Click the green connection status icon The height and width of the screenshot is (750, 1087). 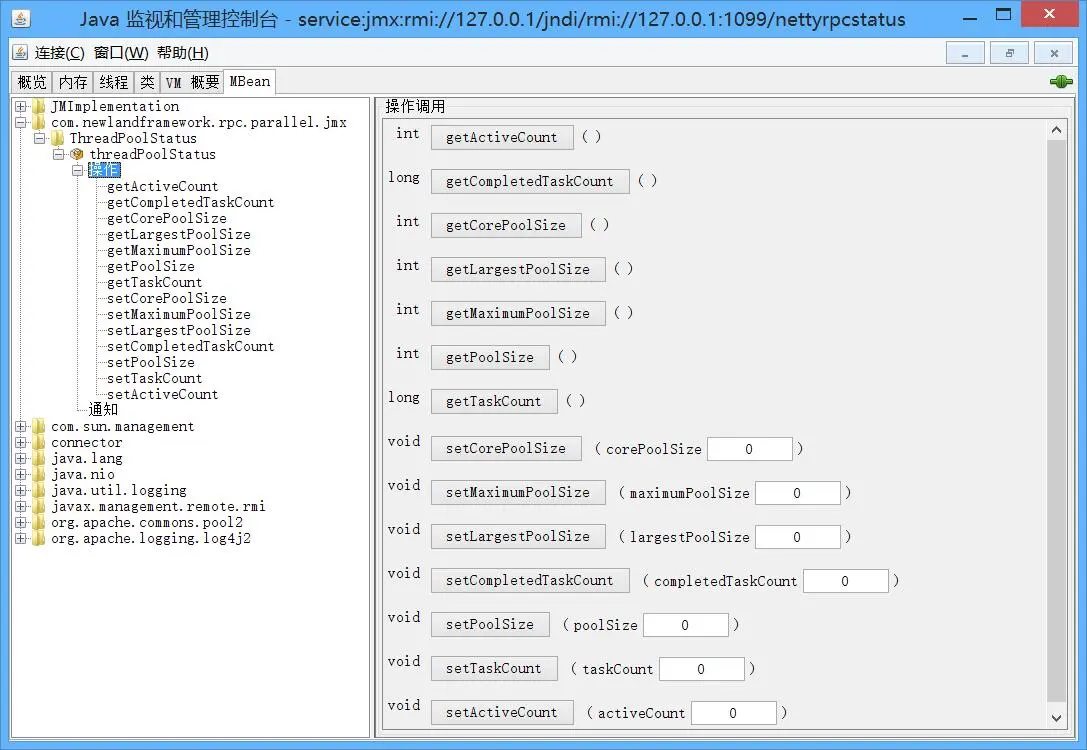pyautogui.click(x=1061, y=82)
